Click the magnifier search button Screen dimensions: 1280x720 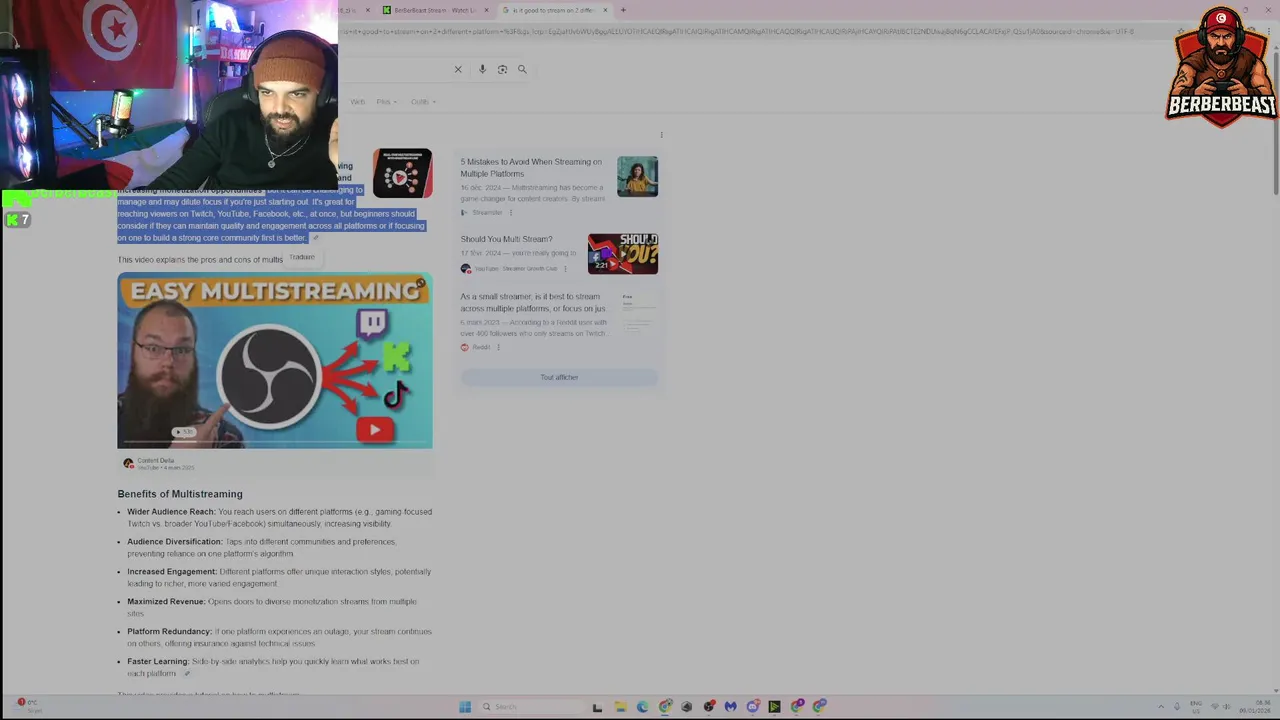[x=522, y=69]
